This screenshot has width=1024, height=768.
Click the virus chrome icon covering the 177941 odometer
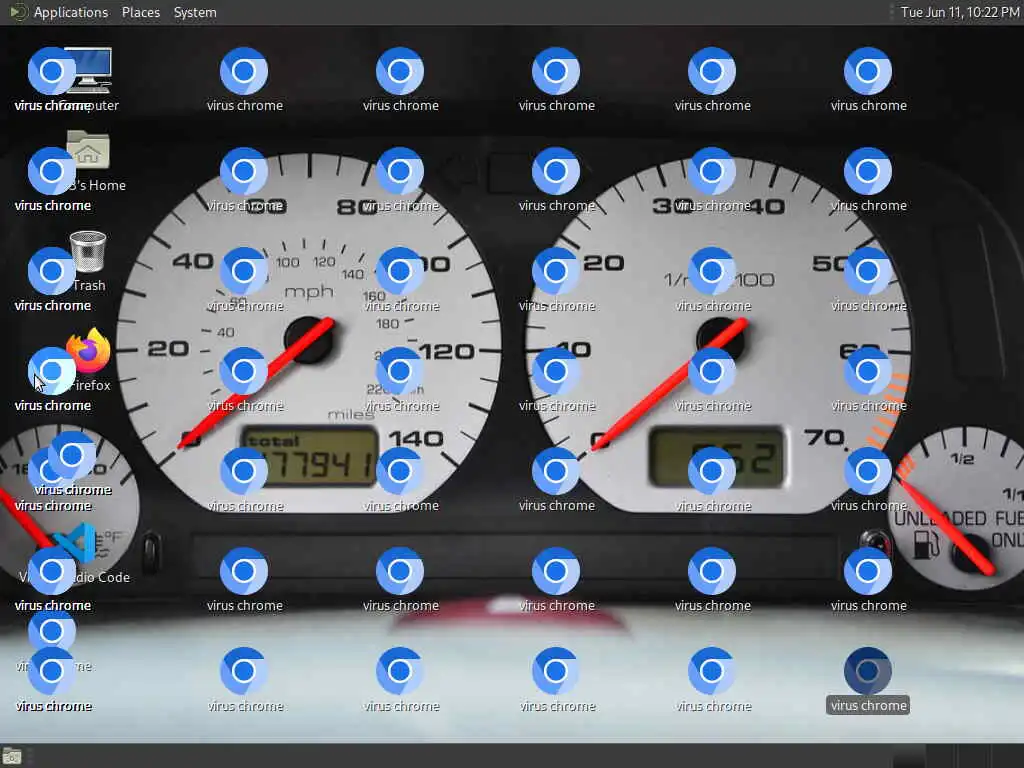click(244, 472)
